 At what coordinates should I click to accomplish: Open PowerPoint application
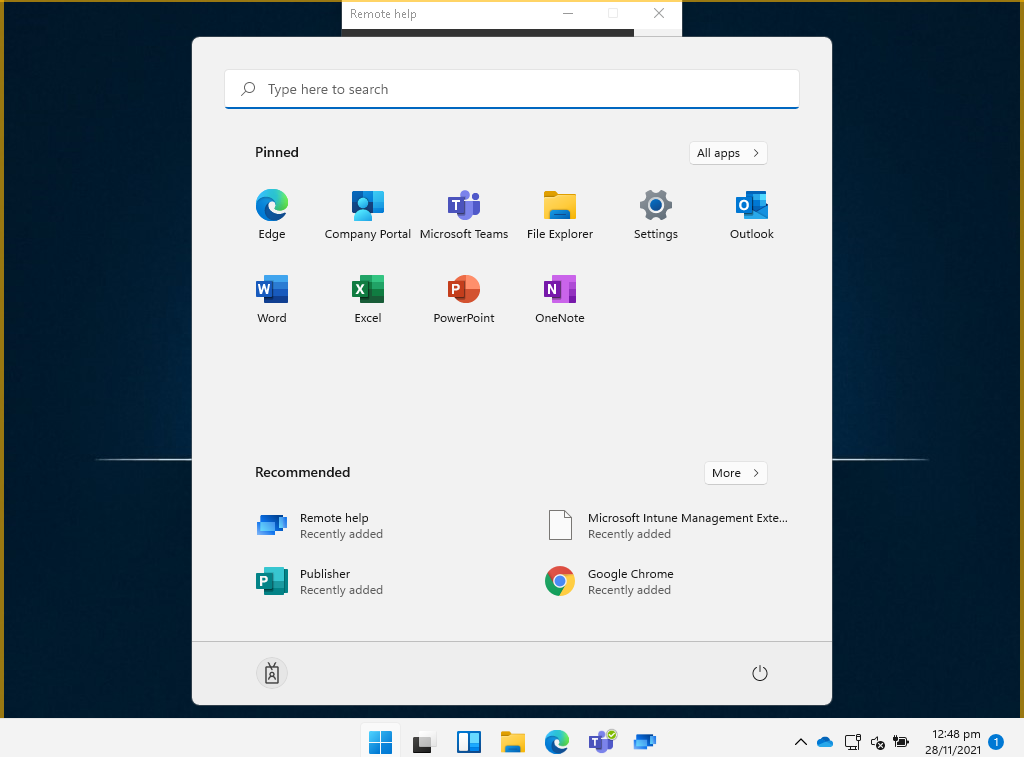point(464,299)
